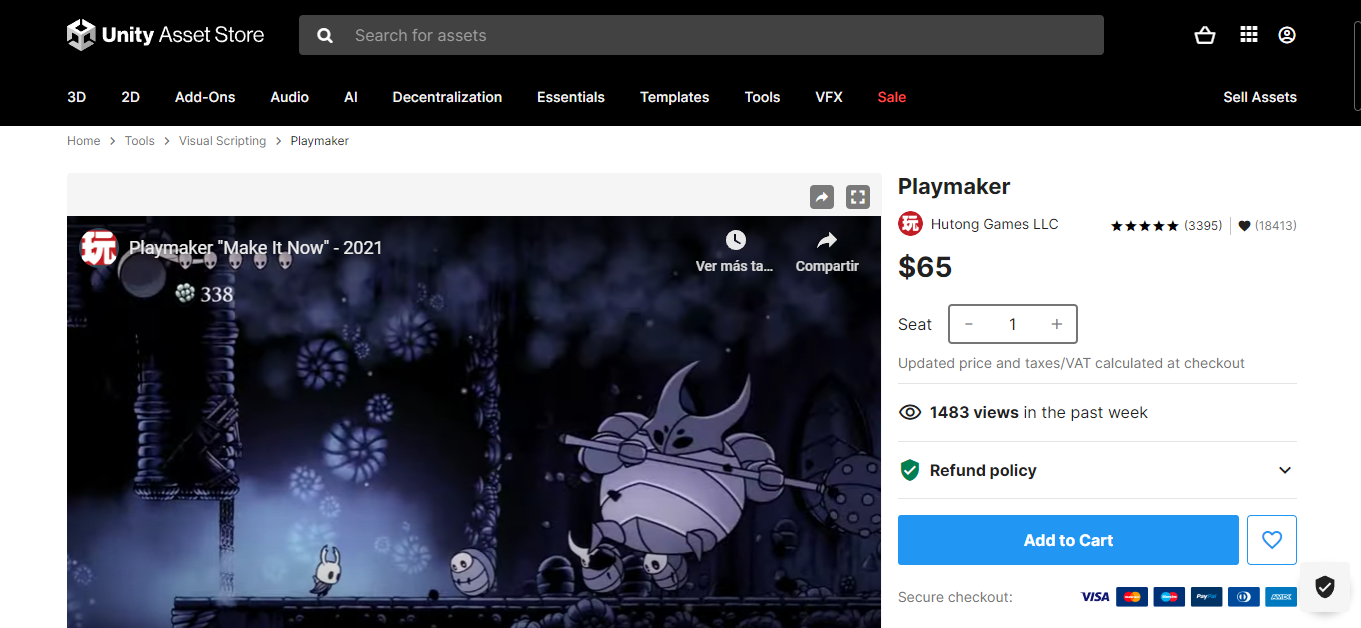Click the Unity Asset Store logo

click(x=166, y=35)
